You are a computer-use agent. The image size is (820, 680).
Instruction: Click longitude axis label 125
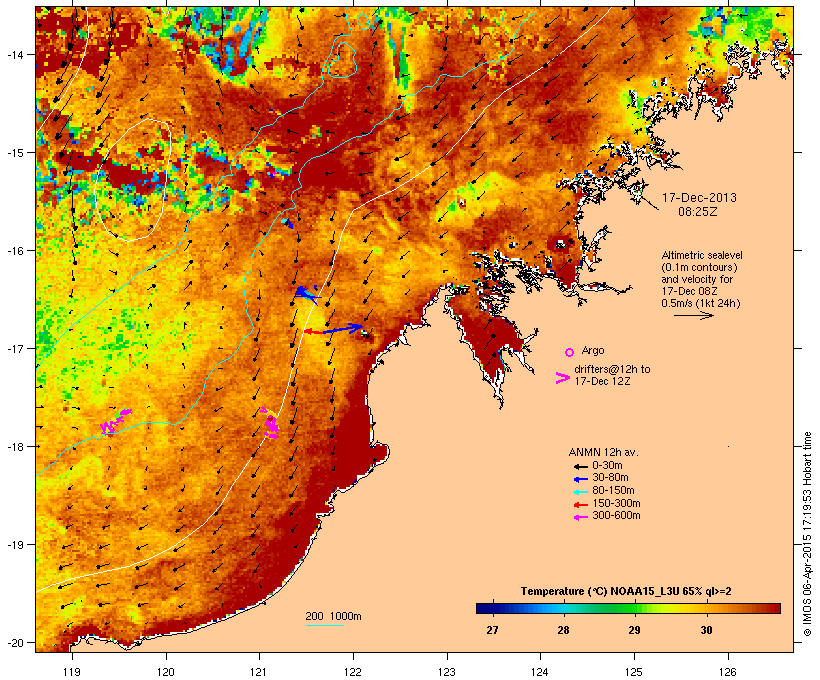coord(634,672)
